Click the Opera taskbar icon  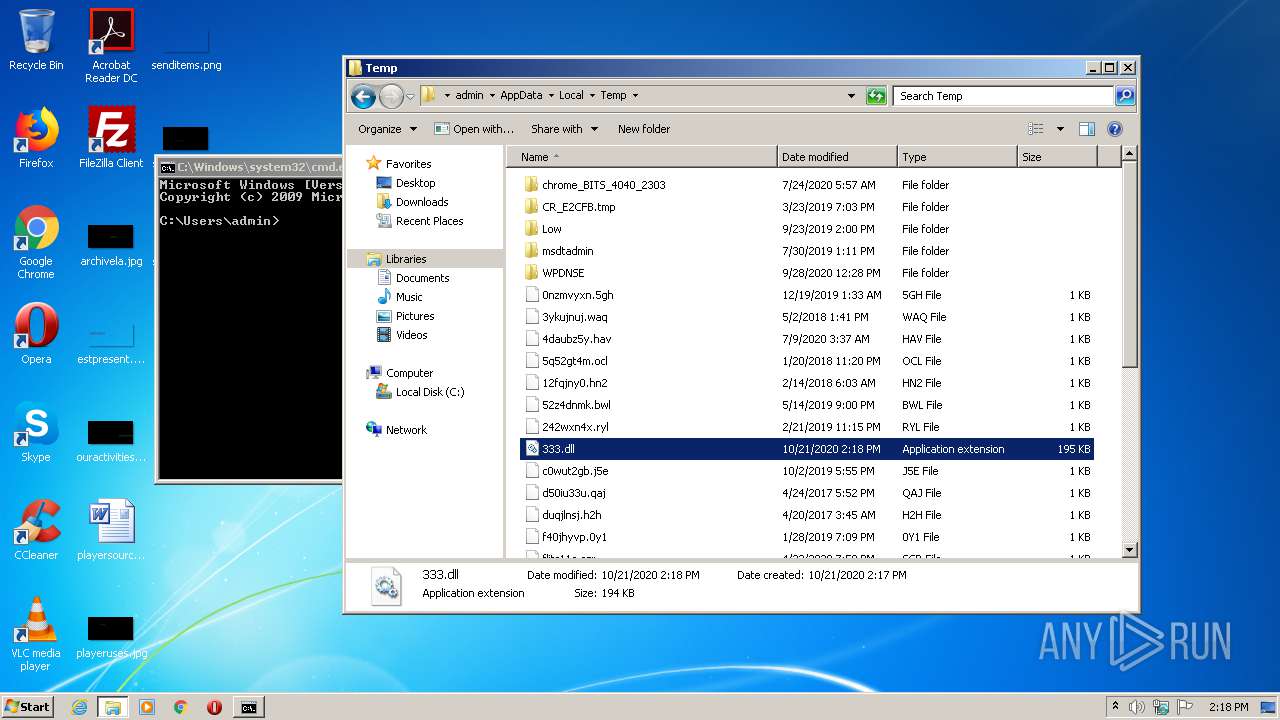(x=214, y=707)
